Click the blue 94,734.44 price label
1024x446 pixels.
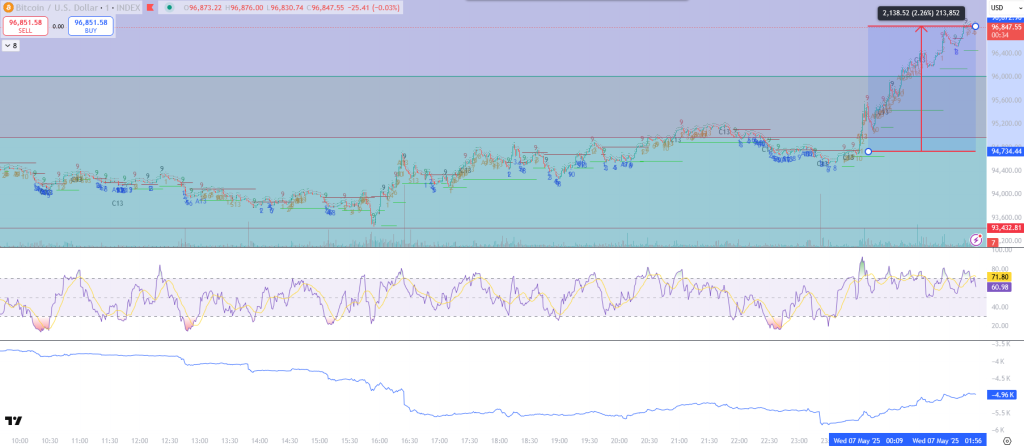point(1005,151)
